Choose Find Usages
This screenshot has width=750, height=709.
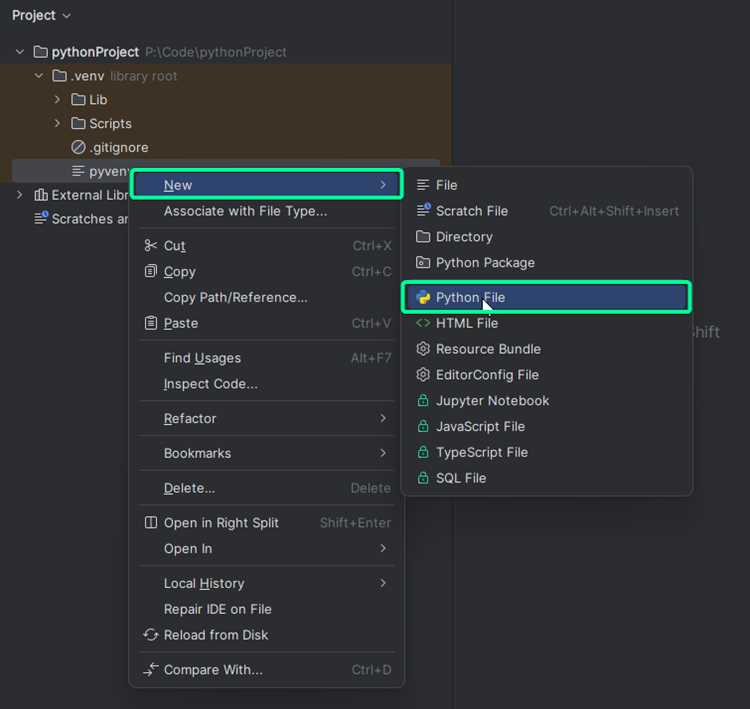click(x=267, y=358)
